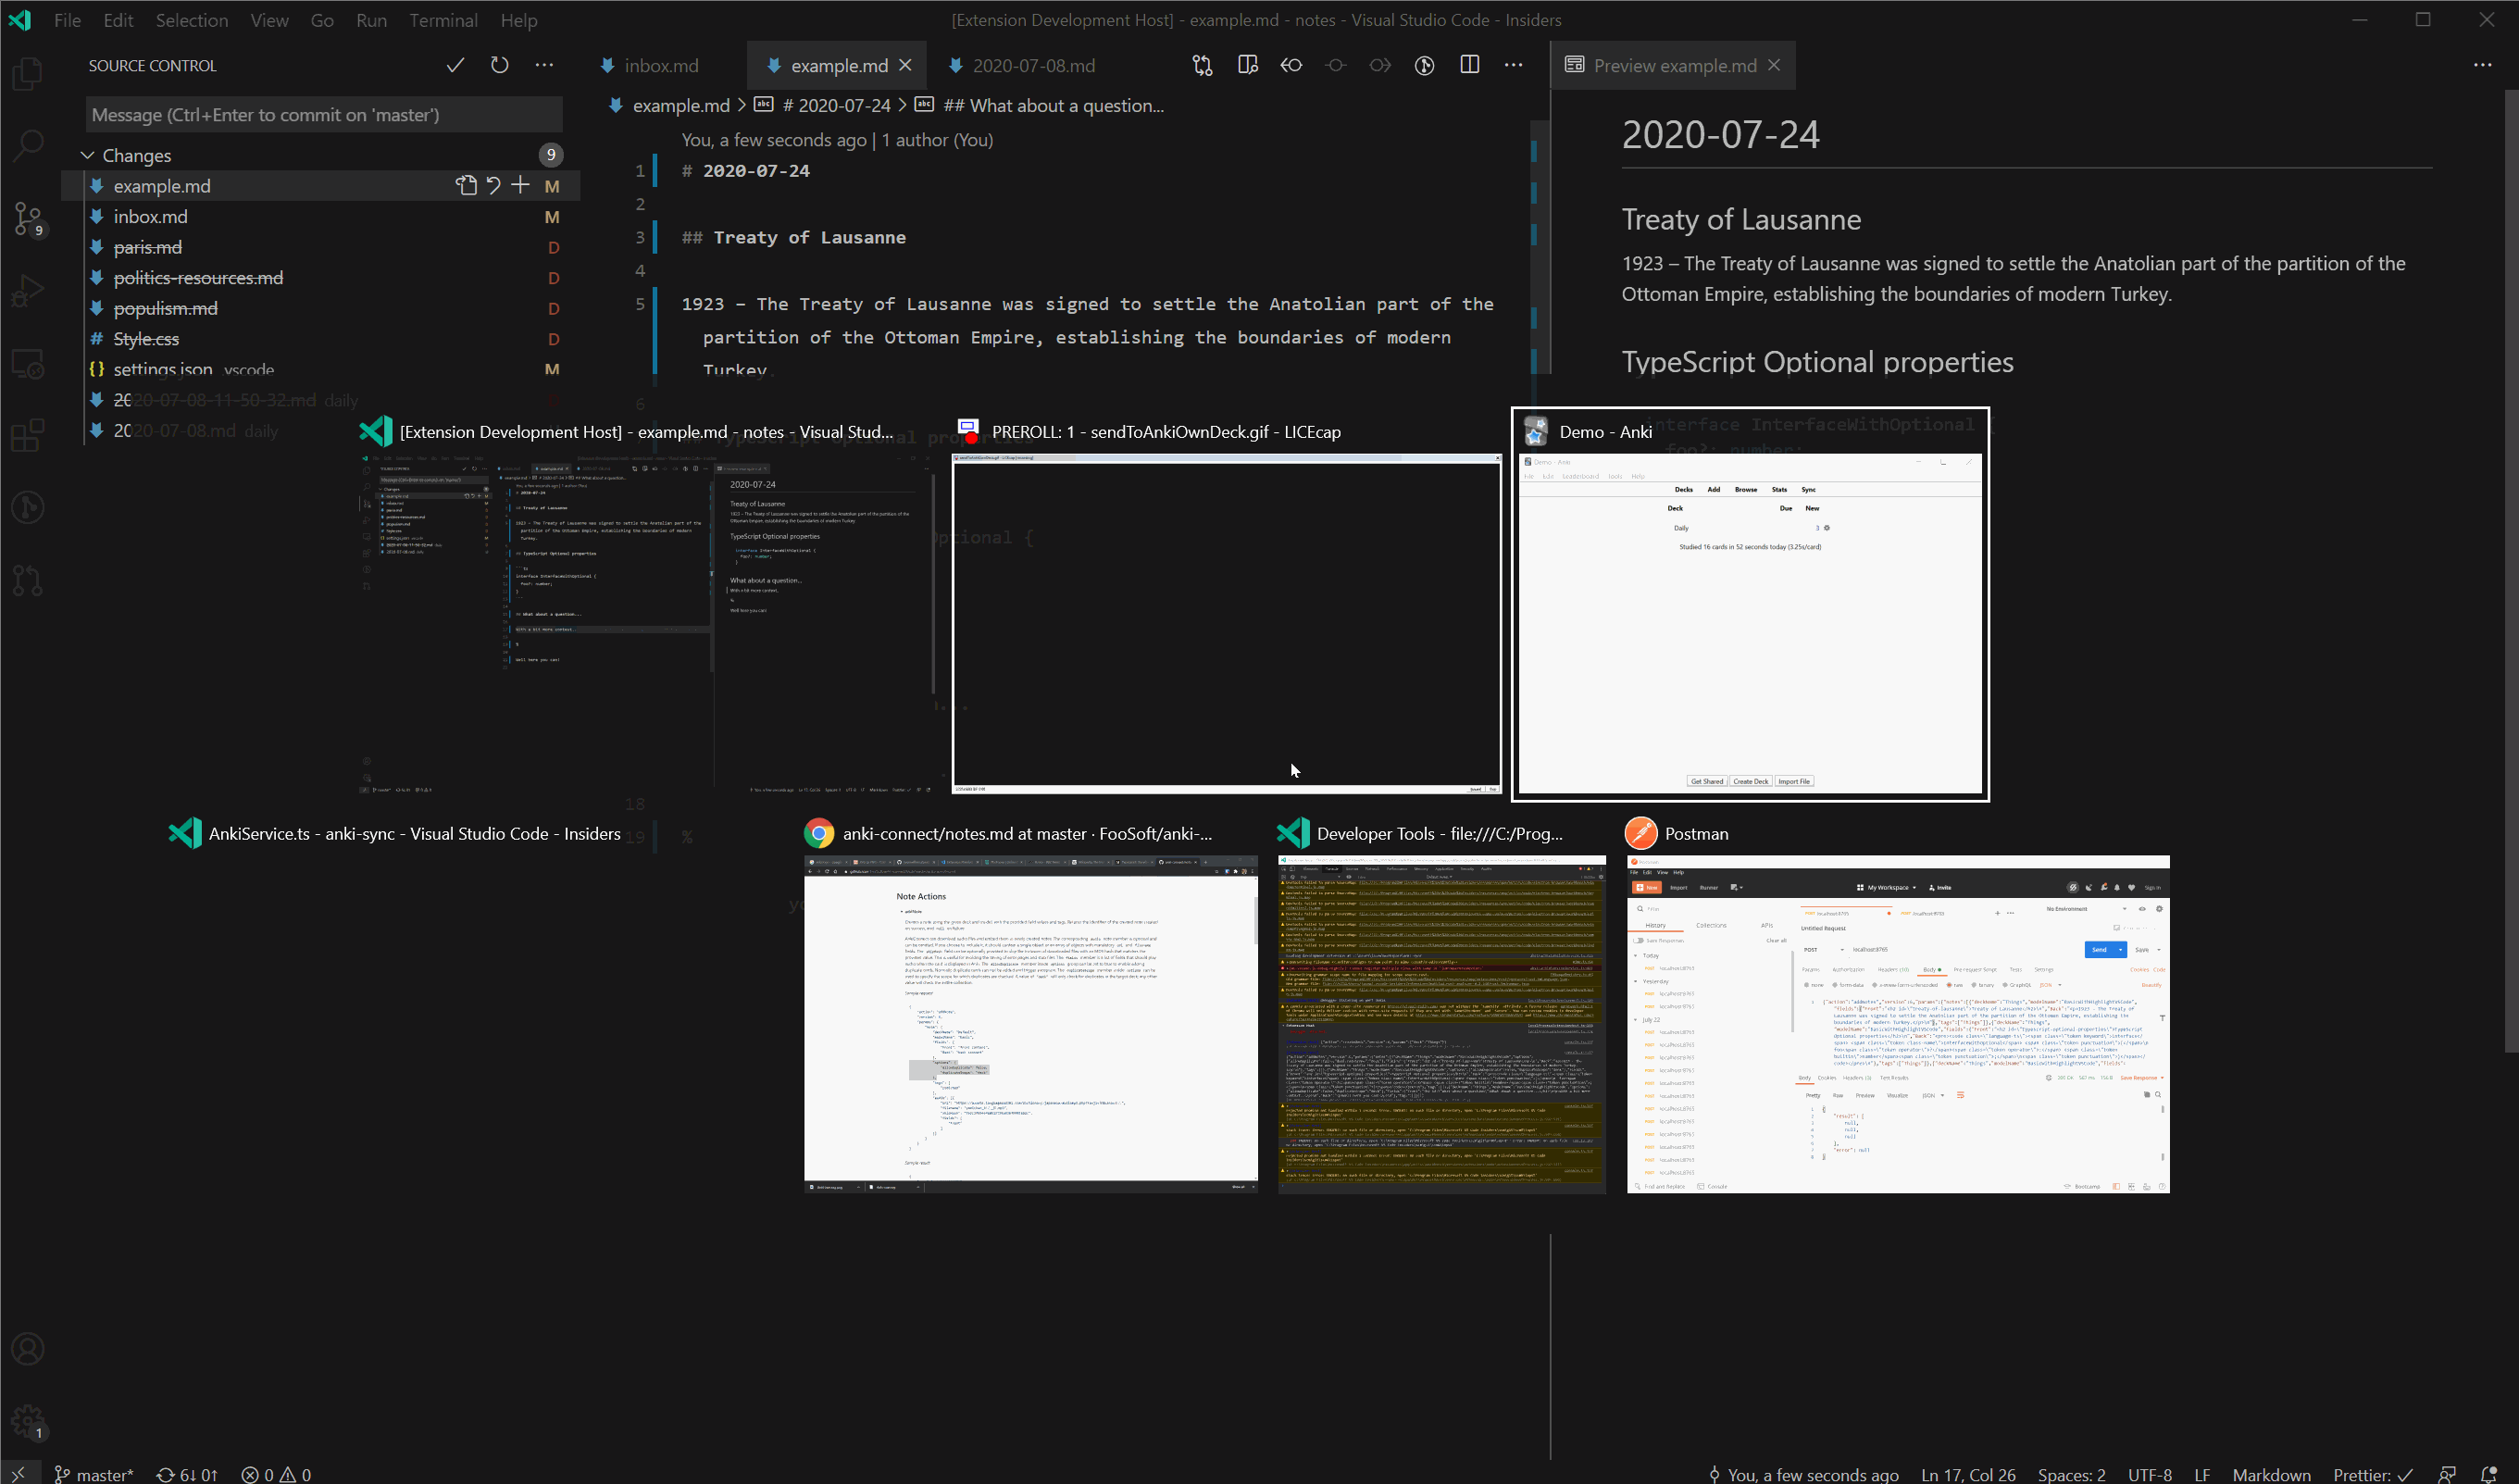
Task: Open the Terminal menu
Action: [x=442, y=20]
